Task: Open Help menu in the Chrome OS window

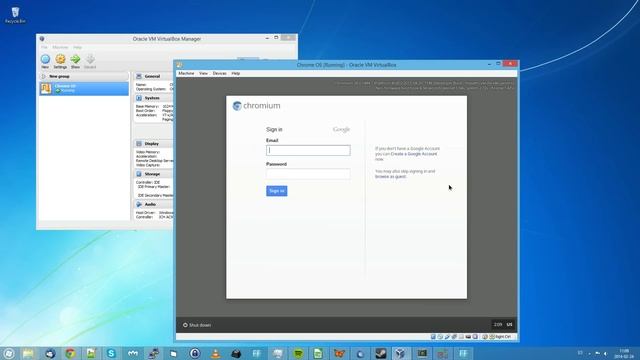Action: point(236,73)
